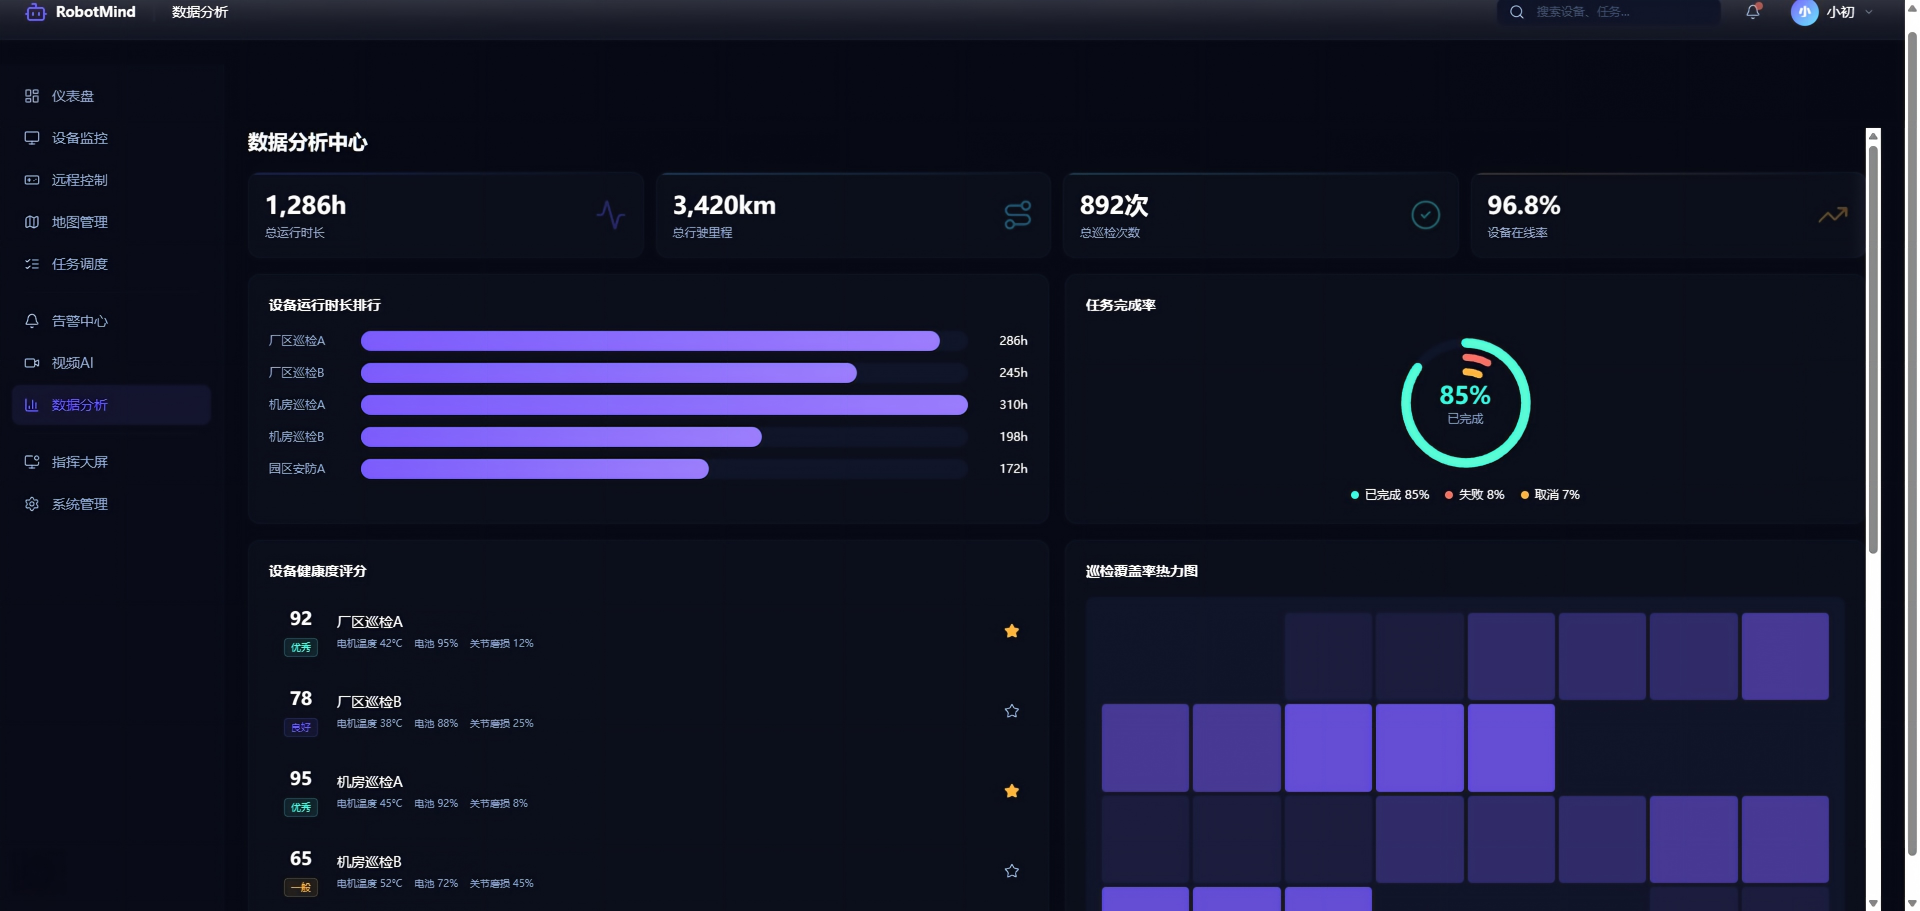Focus the 搜索设备、任务 search field
The image size is (1920, 911).
click(1608, 12)
